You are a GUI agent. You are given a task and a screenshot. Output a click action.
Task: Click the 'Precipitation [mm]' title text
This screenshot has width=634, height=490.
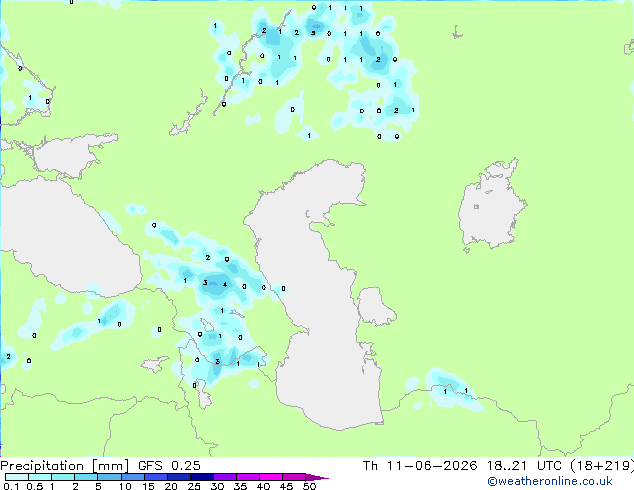click(x=64, y=466)
